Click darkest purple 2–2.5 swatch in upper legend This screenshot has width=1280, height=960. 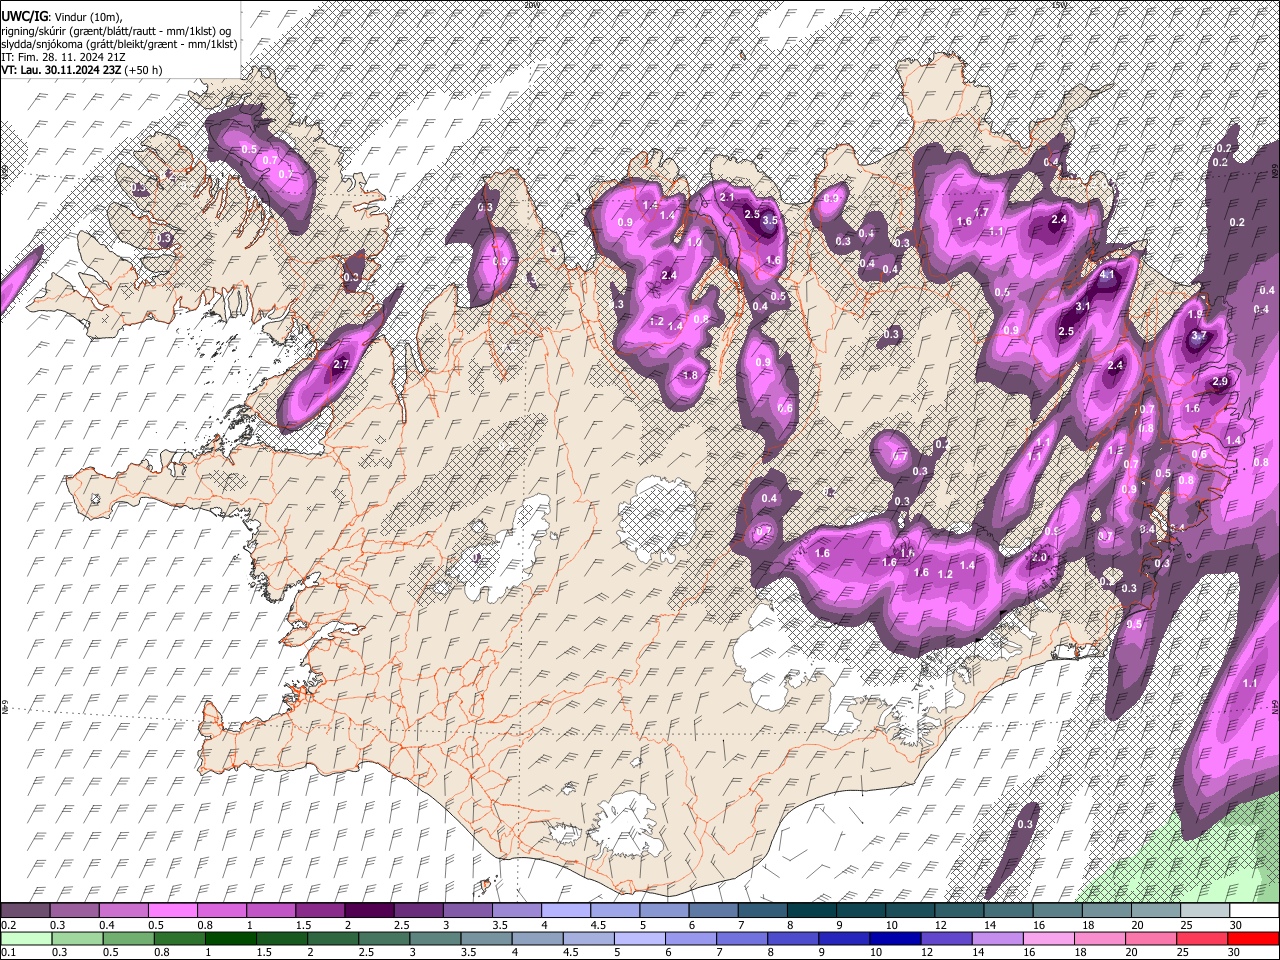click(x=369, y=911)
